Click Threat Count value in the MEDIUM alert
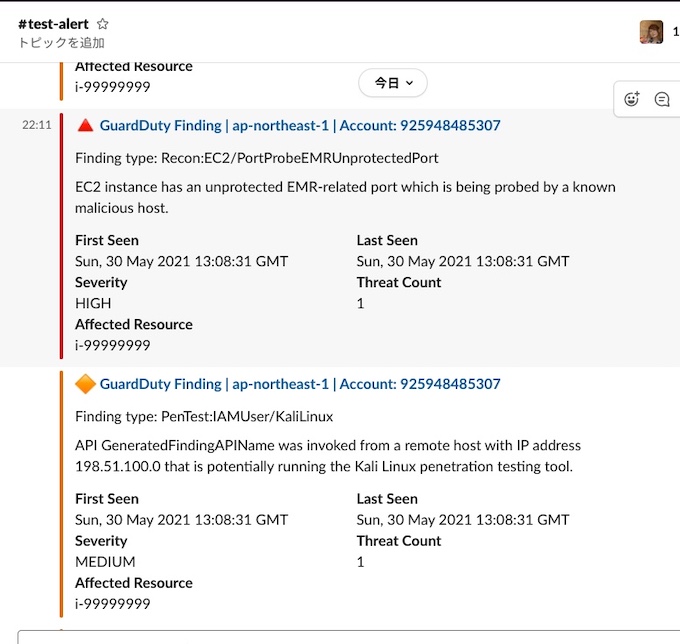The height and width of the screenshot is (644, 680). click(360, 562)
